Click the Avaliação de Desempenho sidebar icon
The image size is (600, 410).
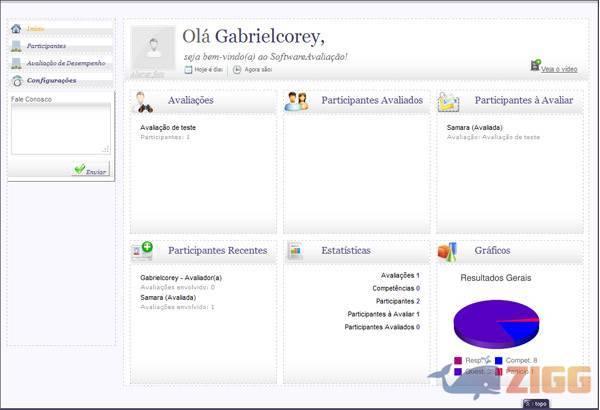click(16, 63)
